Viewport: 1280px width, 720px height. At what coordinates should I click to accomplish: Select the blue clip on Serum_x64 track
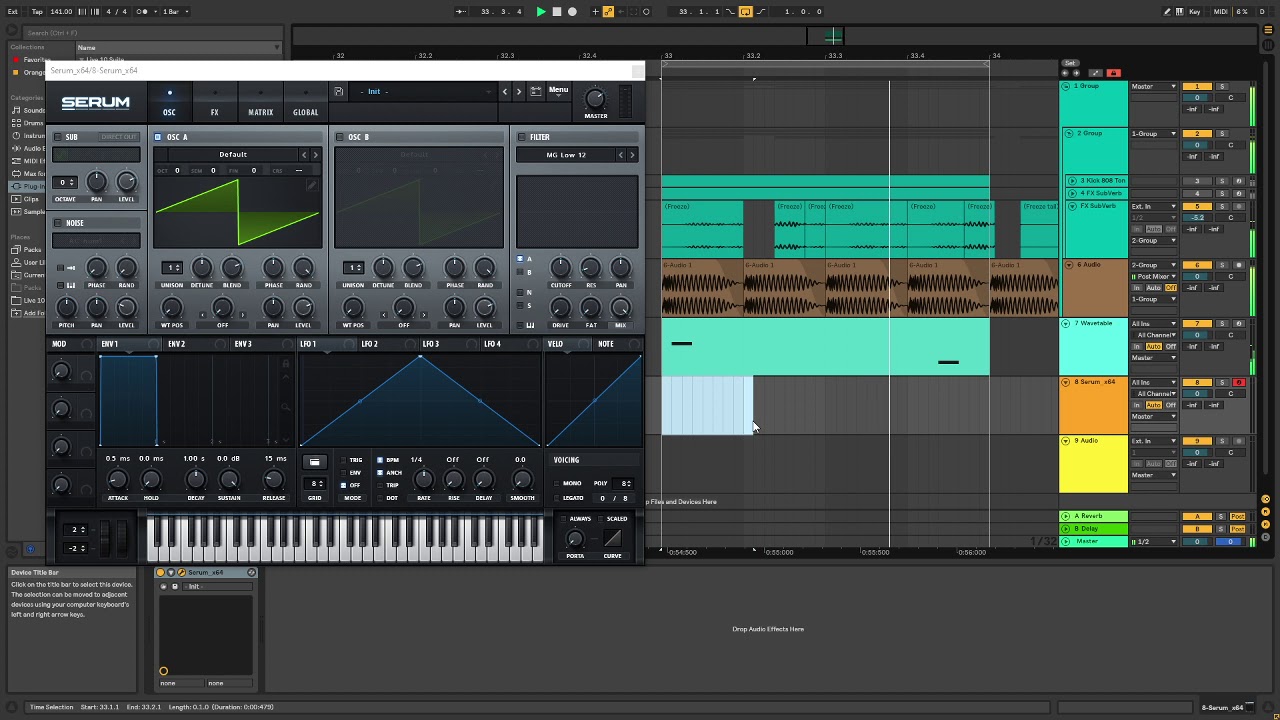click(x=707, y=406)
